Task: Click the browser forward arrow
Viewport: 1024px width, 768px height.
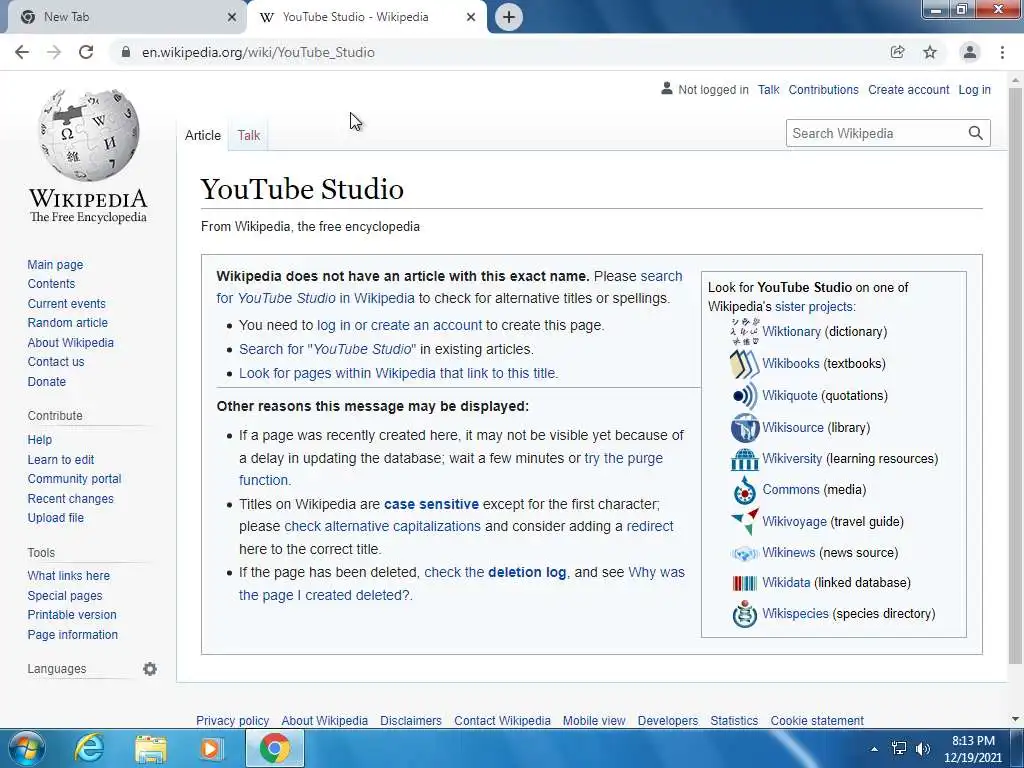Action: pyautogui.click(x=54, y=52)
